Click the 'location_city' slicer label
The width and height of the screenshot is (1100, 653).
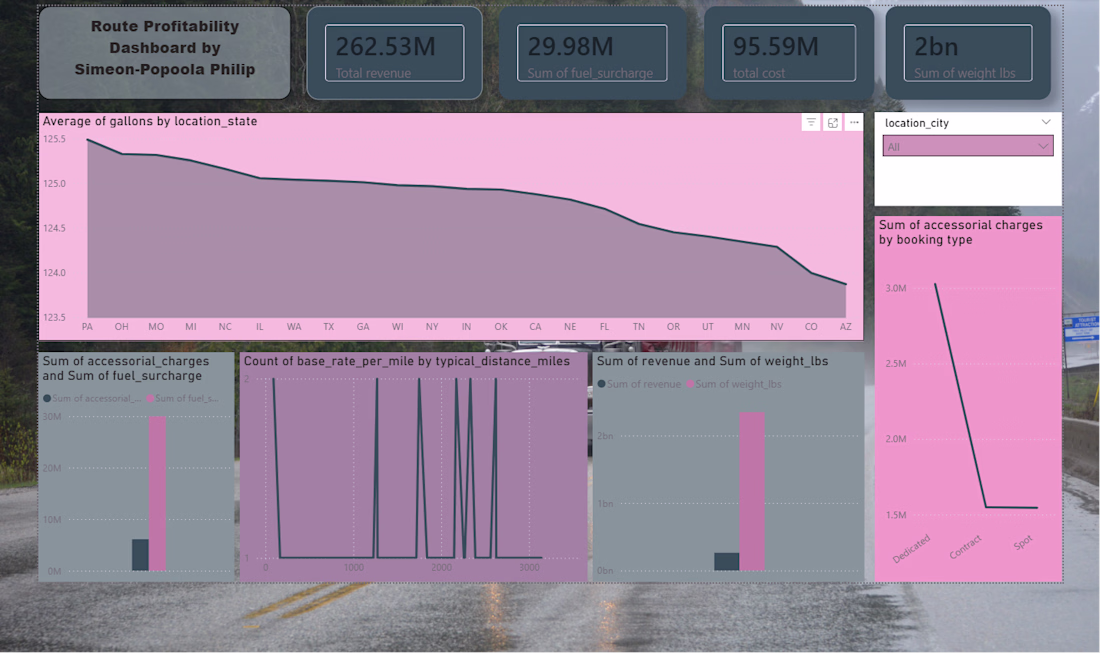pos(917,123)
